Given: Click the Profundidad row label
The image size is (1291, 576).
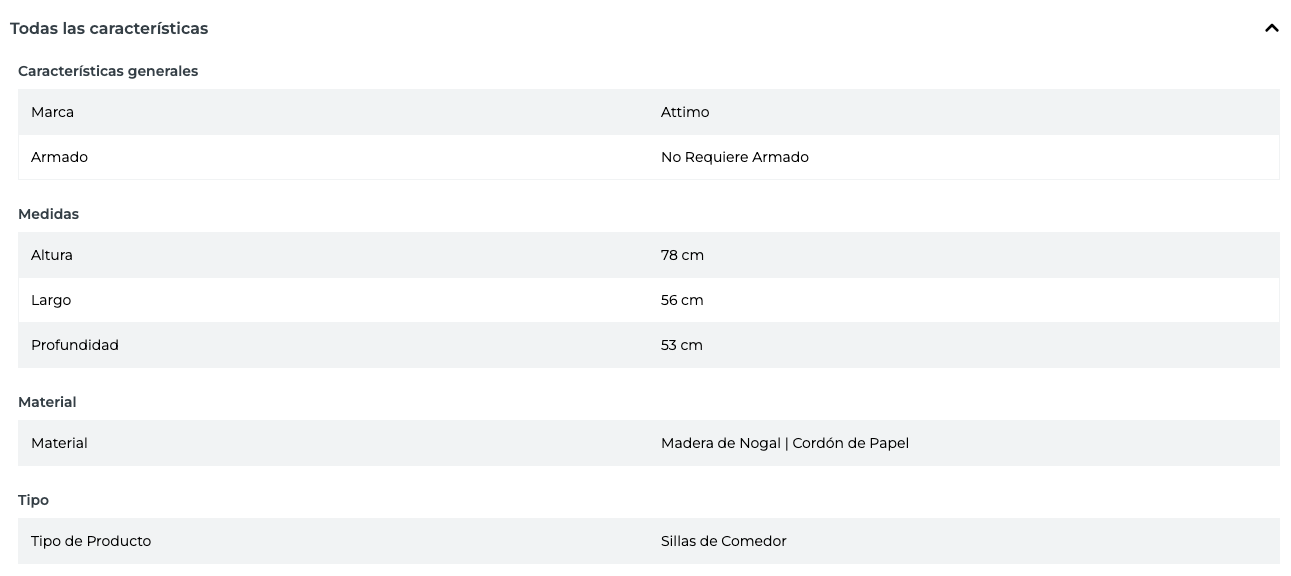Looking at the screenshot, I should [x=75, y=345].
